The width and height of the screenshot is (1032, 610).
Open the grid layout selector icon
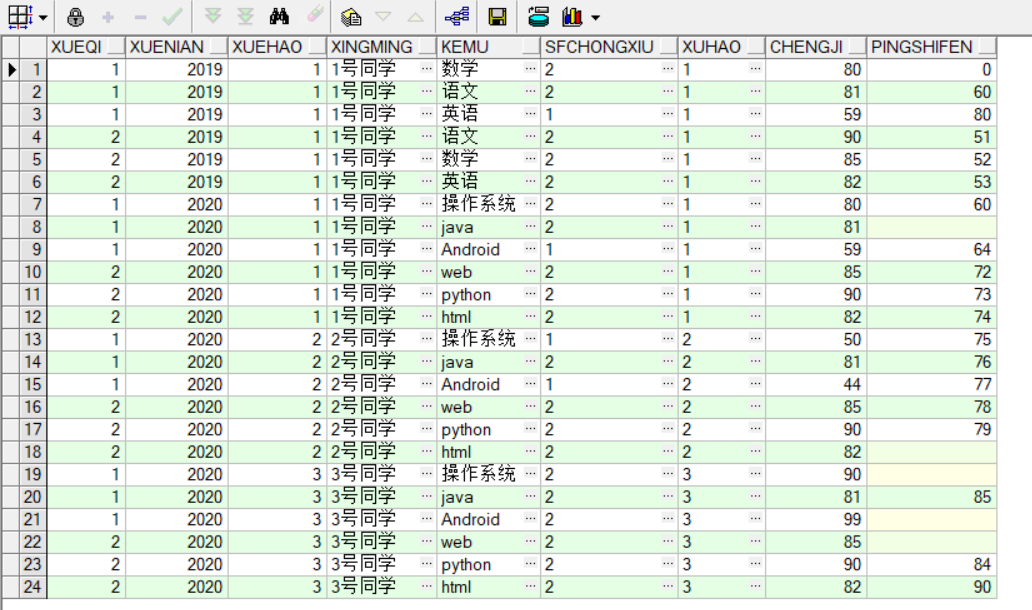[x=20, y=17]
